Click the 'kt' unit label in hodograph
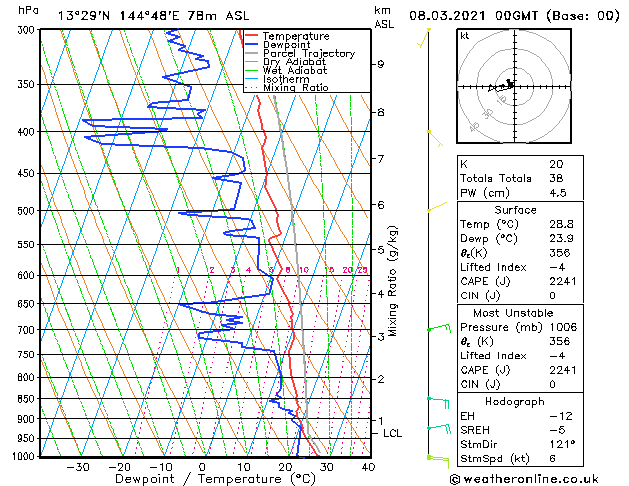Screen dimensions: 629x486 click(465, 36)
